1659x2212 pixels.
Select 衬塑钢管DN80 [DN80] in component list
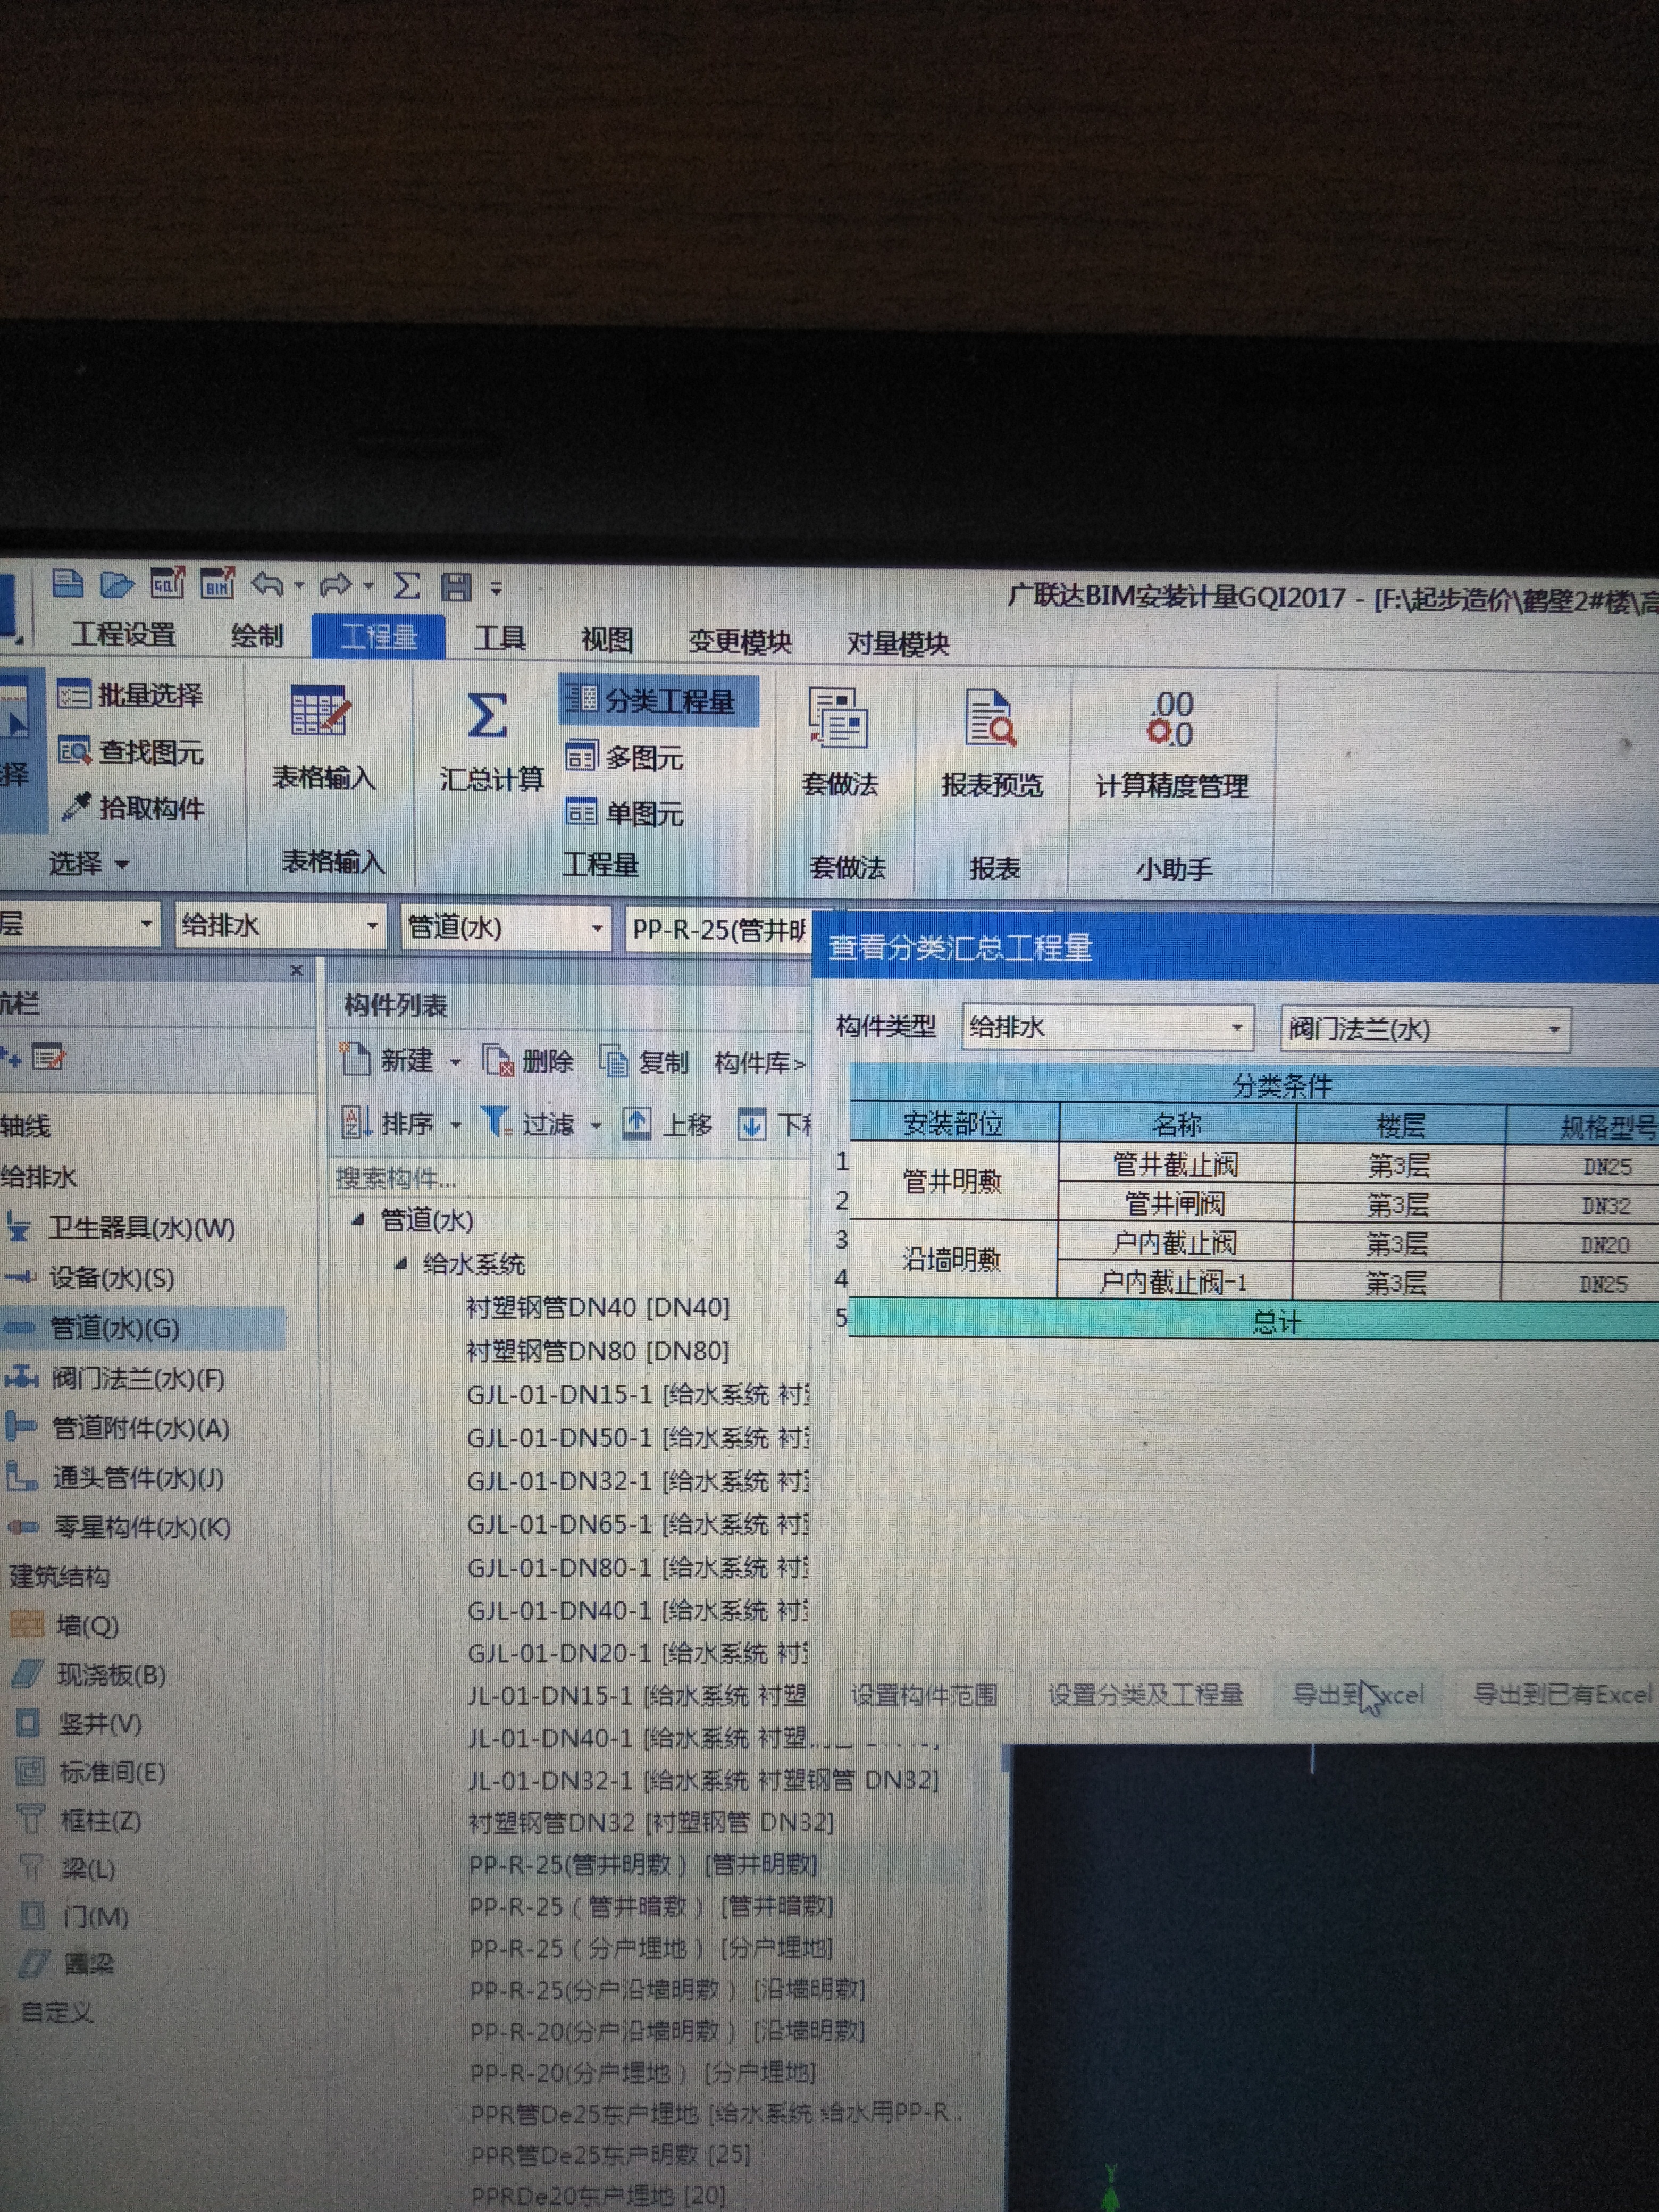pos(597,1351)
